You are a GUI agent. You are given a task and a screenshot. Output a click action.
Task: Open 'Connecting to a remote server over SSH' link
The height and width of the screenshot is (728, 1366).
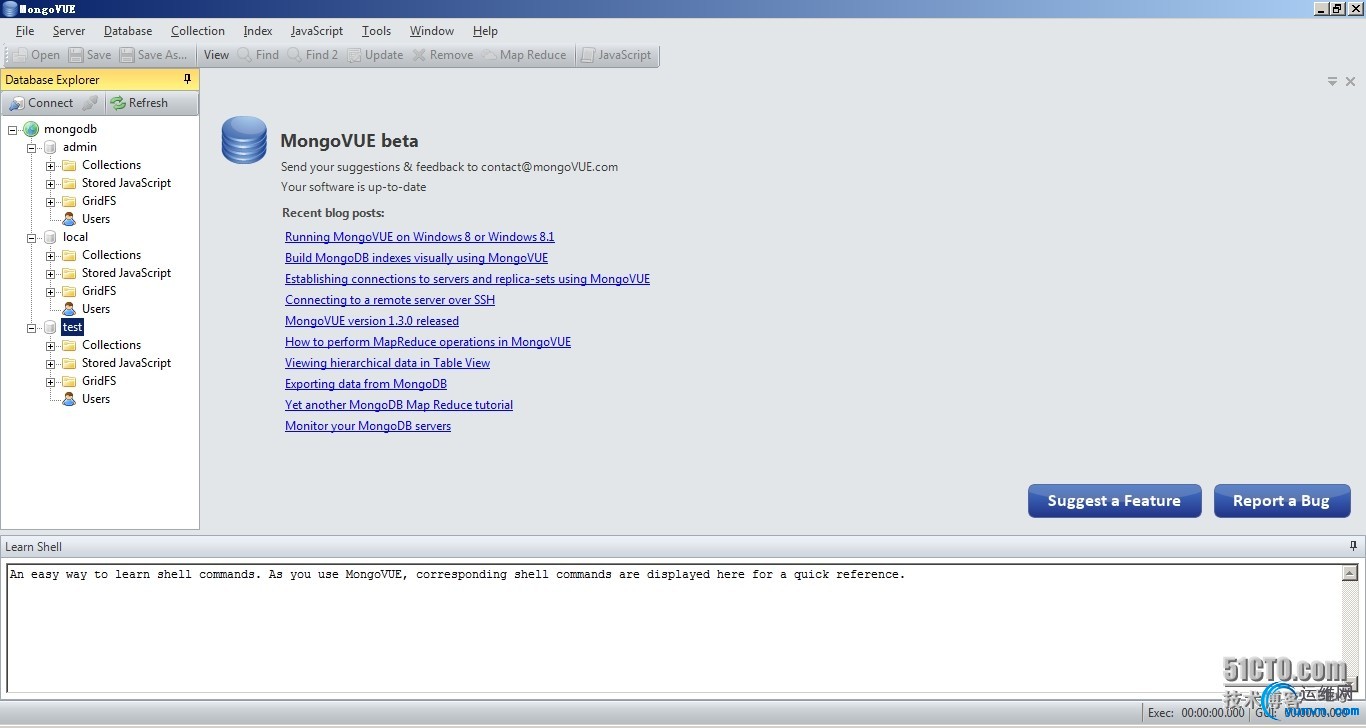pos(390,300)
